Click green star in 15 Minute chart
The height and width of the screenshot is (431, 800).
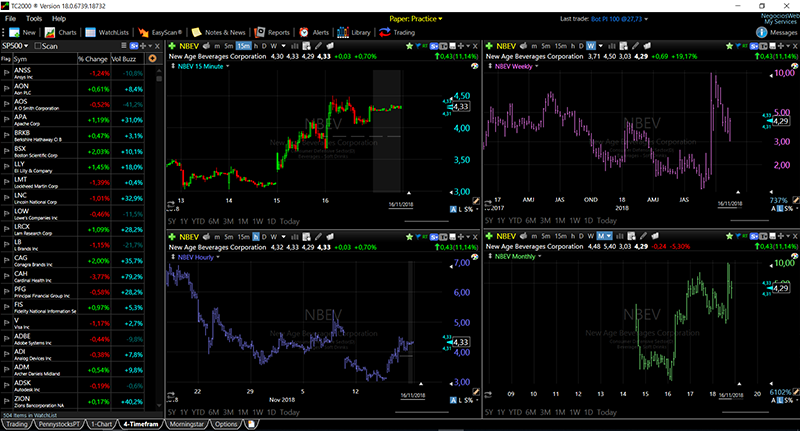pyautogui.click(x=409, y=46)
